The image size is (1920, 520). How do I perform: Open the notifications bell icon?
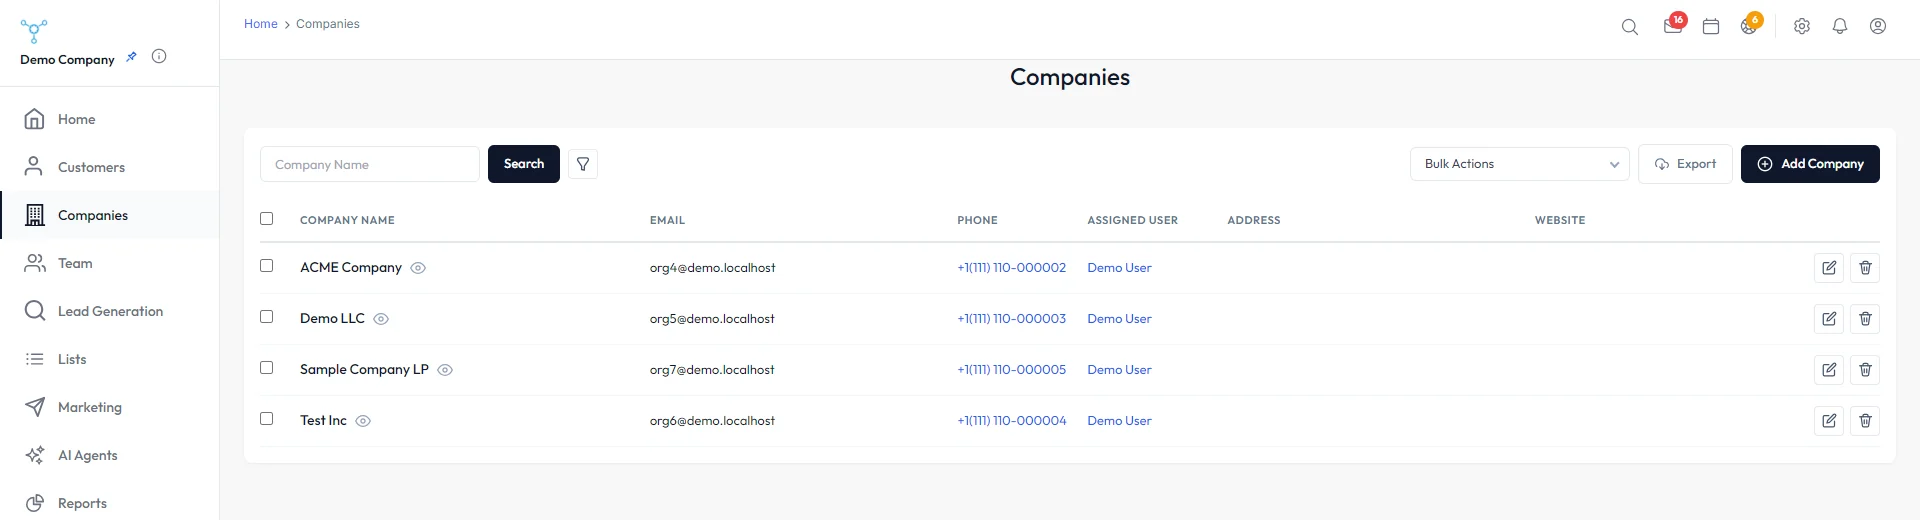pos(1840,27)
